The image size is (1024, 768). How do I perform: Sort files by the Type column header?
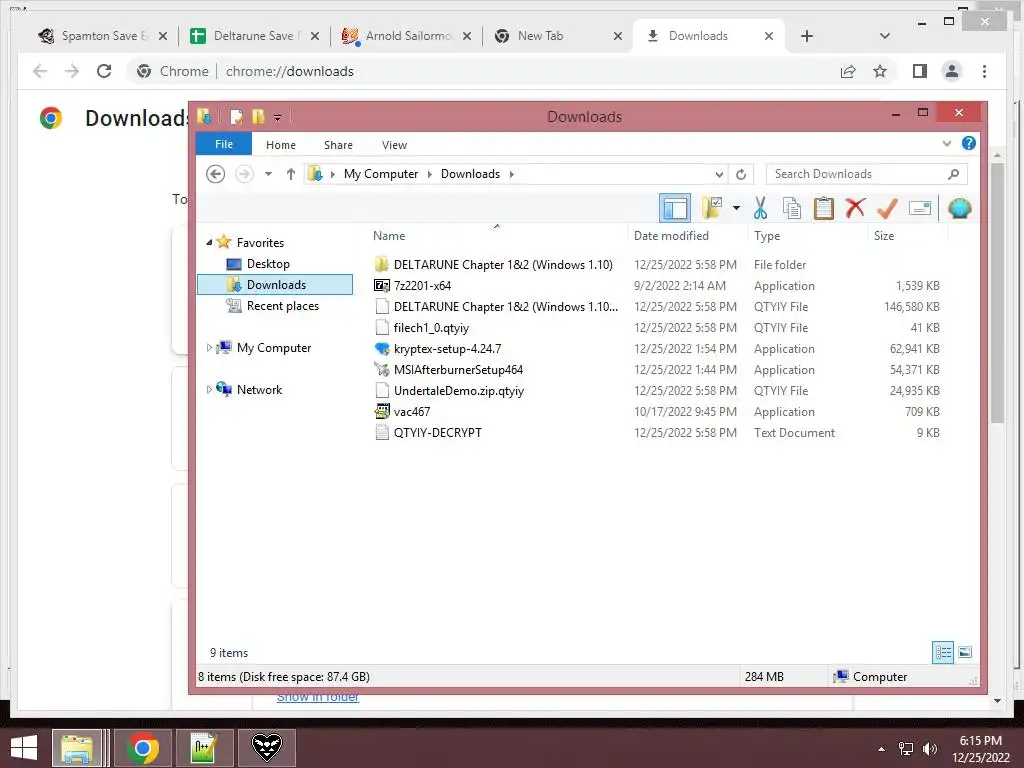767,236
